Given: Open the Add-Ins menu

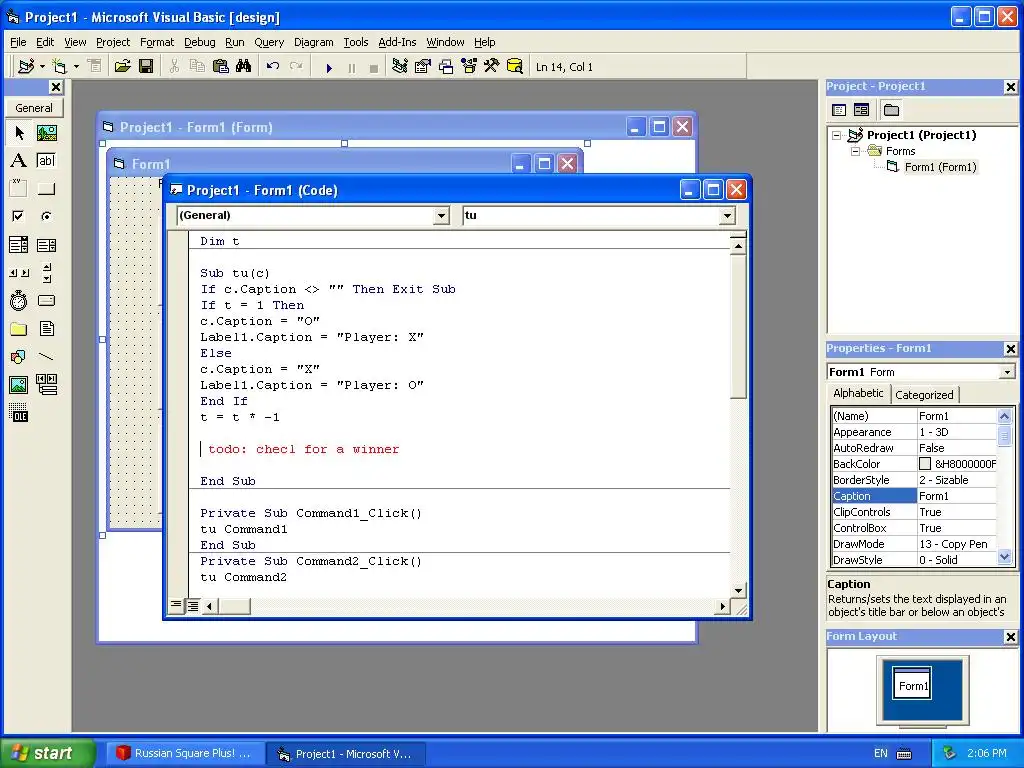Looking at the screenshot, I should pos(397,42).
